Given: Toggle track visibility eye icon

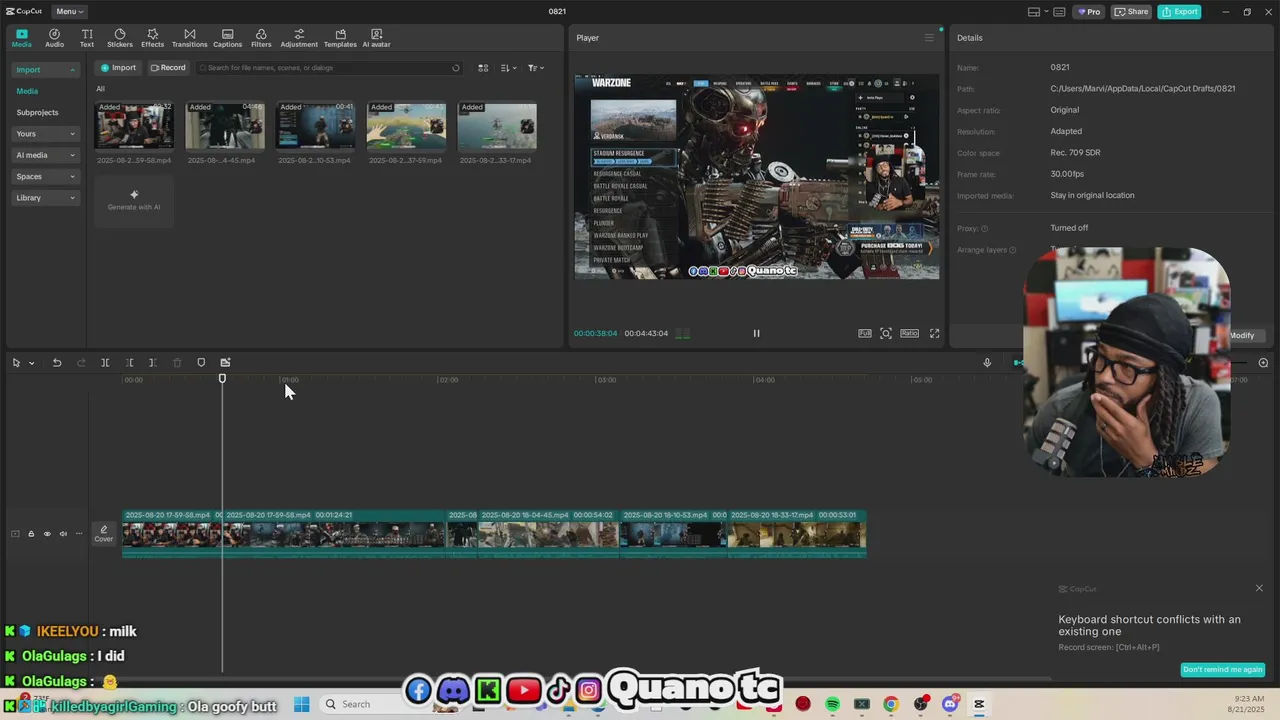Looking at the screenshot, I should tap(47, 534).
